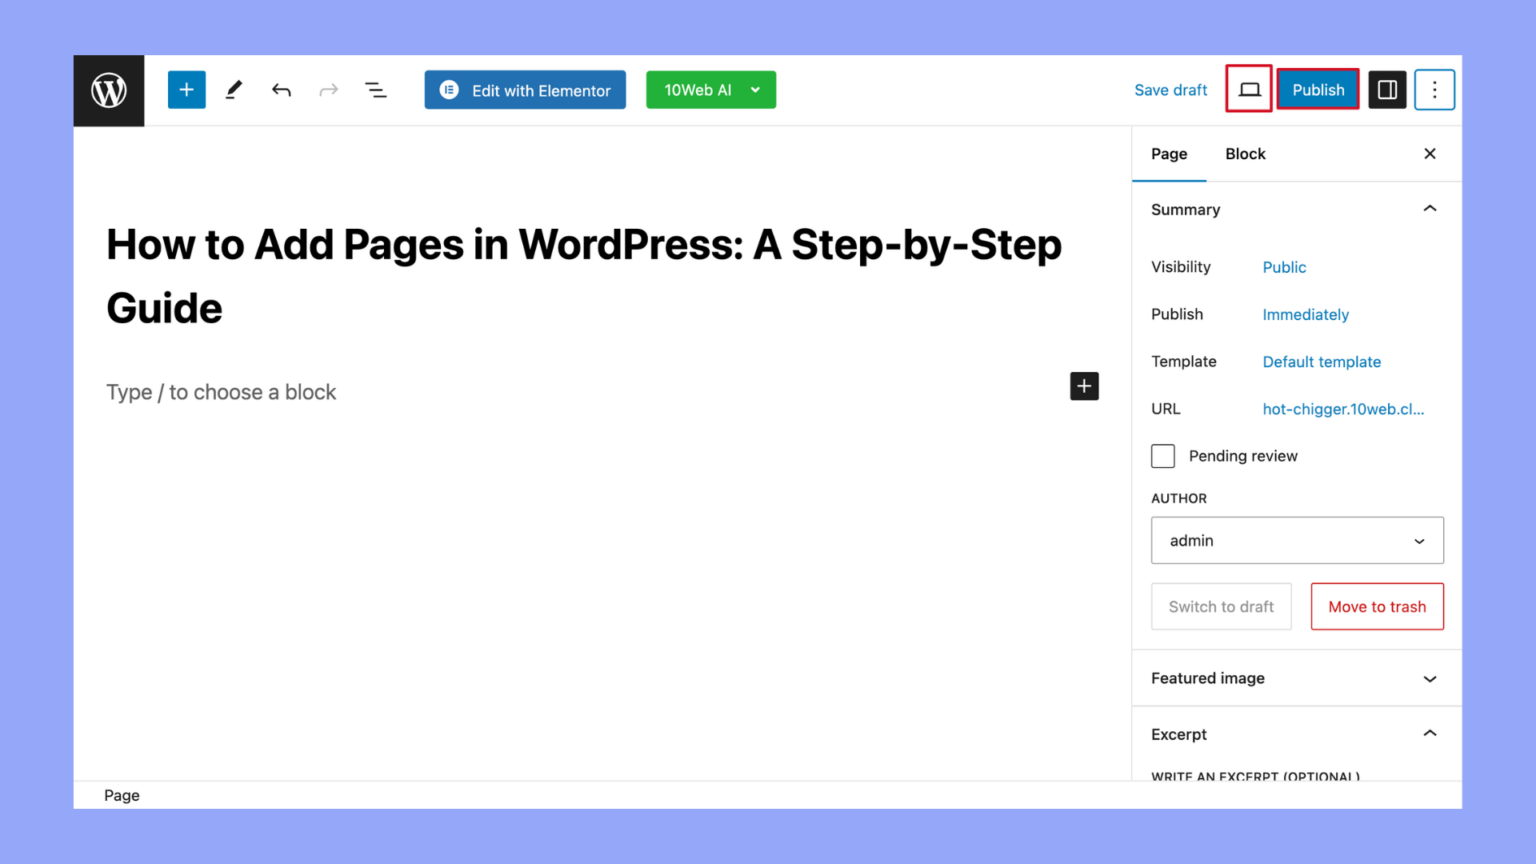This screenshot has height=864, width=1536.
Task: Select the Tools pencil icon in the toolbar
Action: tap(233, 89)
